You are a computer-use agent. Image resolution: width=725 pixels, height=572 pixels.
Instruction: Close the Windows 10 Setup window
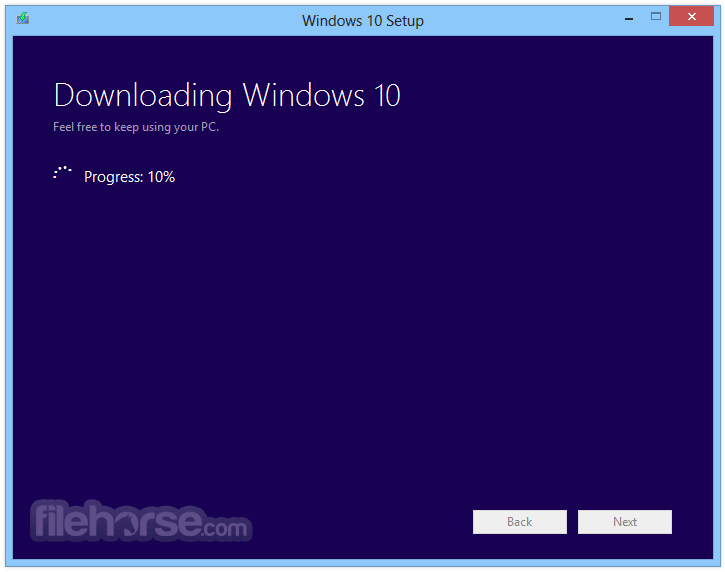pos(691,17)
